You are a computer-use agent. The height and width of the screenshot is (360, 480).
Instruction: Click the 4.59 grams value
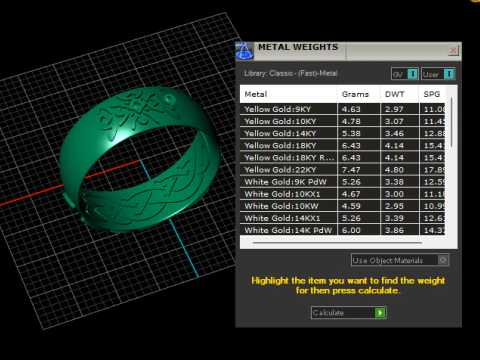point(351,206)
